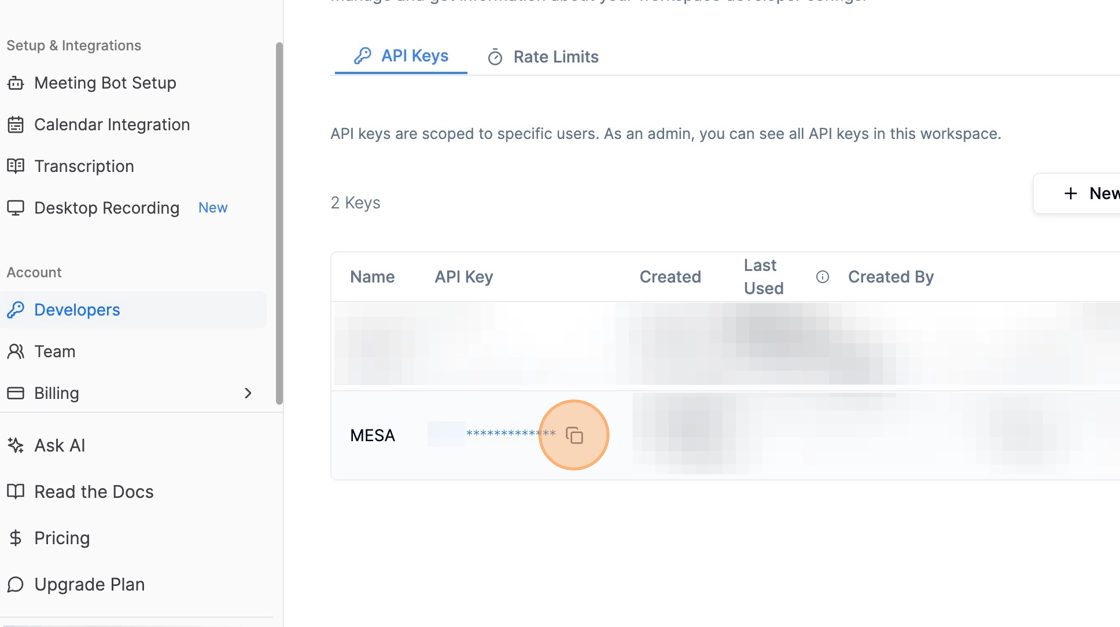Select the MESA key row name

click(372, 435)
